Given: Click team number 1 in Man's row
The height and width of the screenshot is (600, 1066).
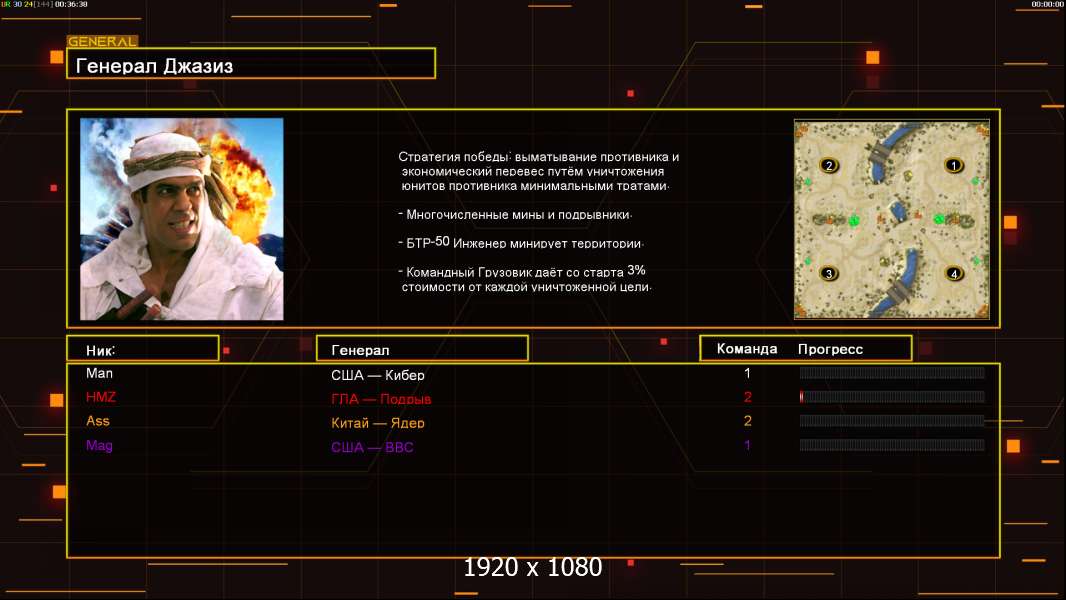Looking at the screenshot, I should tap(747, 373).
